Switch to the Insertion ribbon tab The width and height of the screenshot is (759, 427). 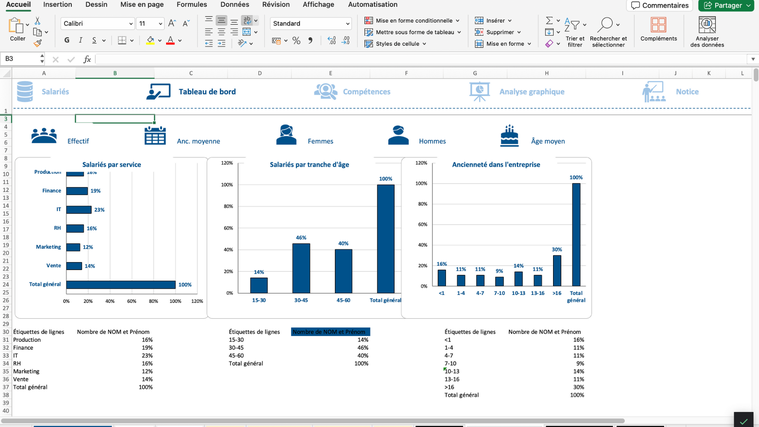(57, 5)
